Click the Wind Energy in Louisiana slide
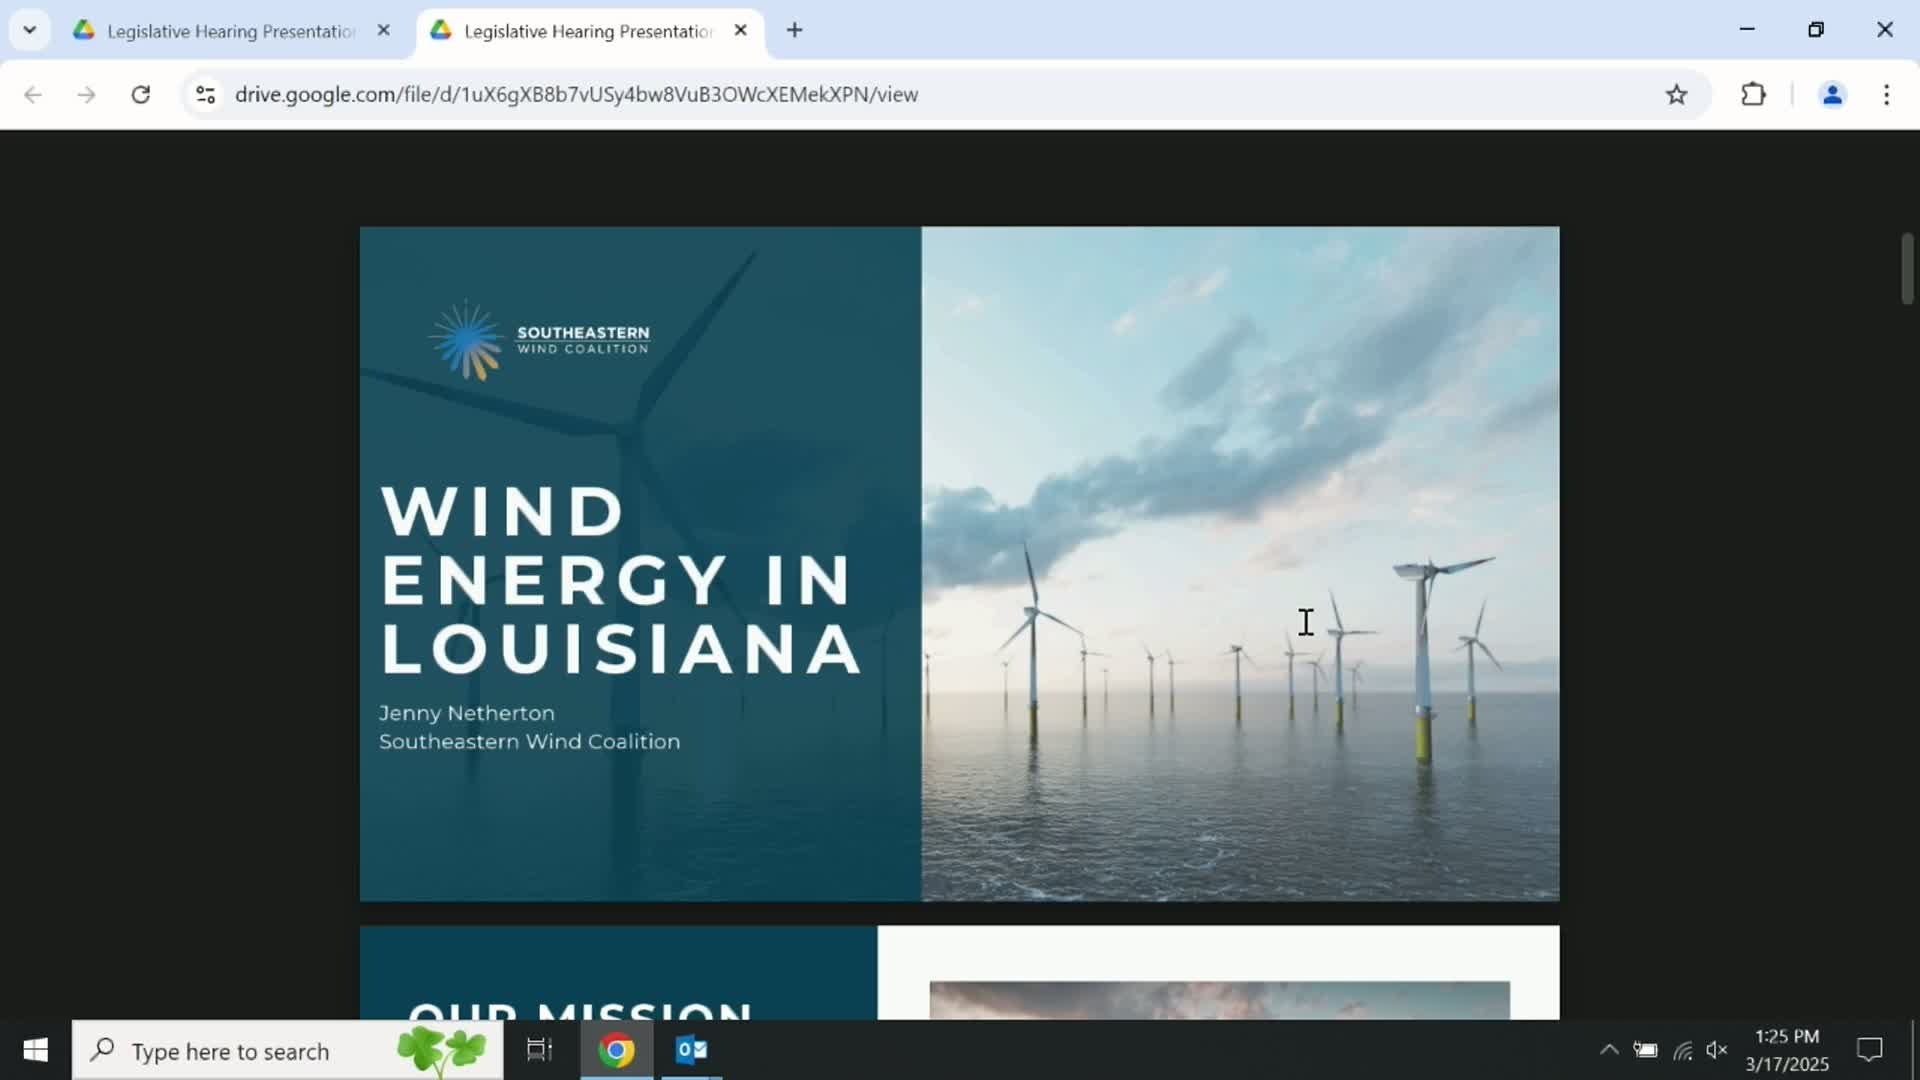Image resolution: width=1920 pixels, height=1080 pixels. coord(958,563)
